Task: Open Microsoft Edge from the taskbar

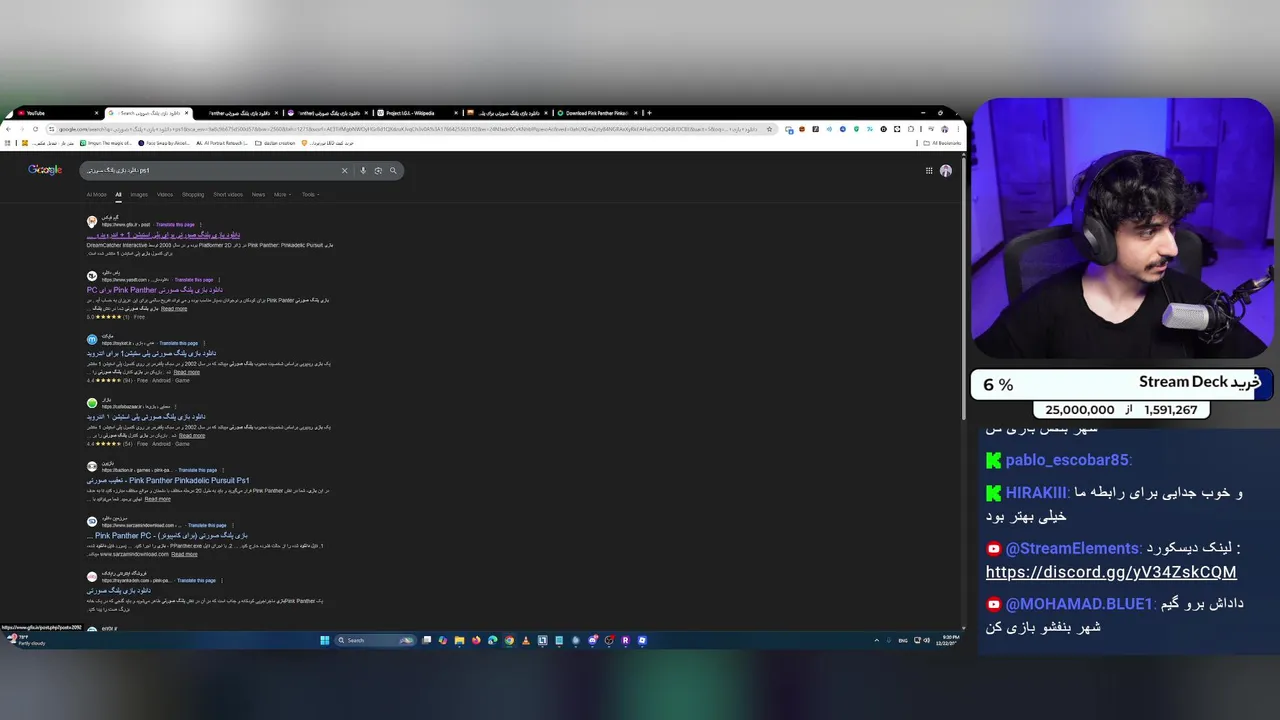Action: click(492, 640)
